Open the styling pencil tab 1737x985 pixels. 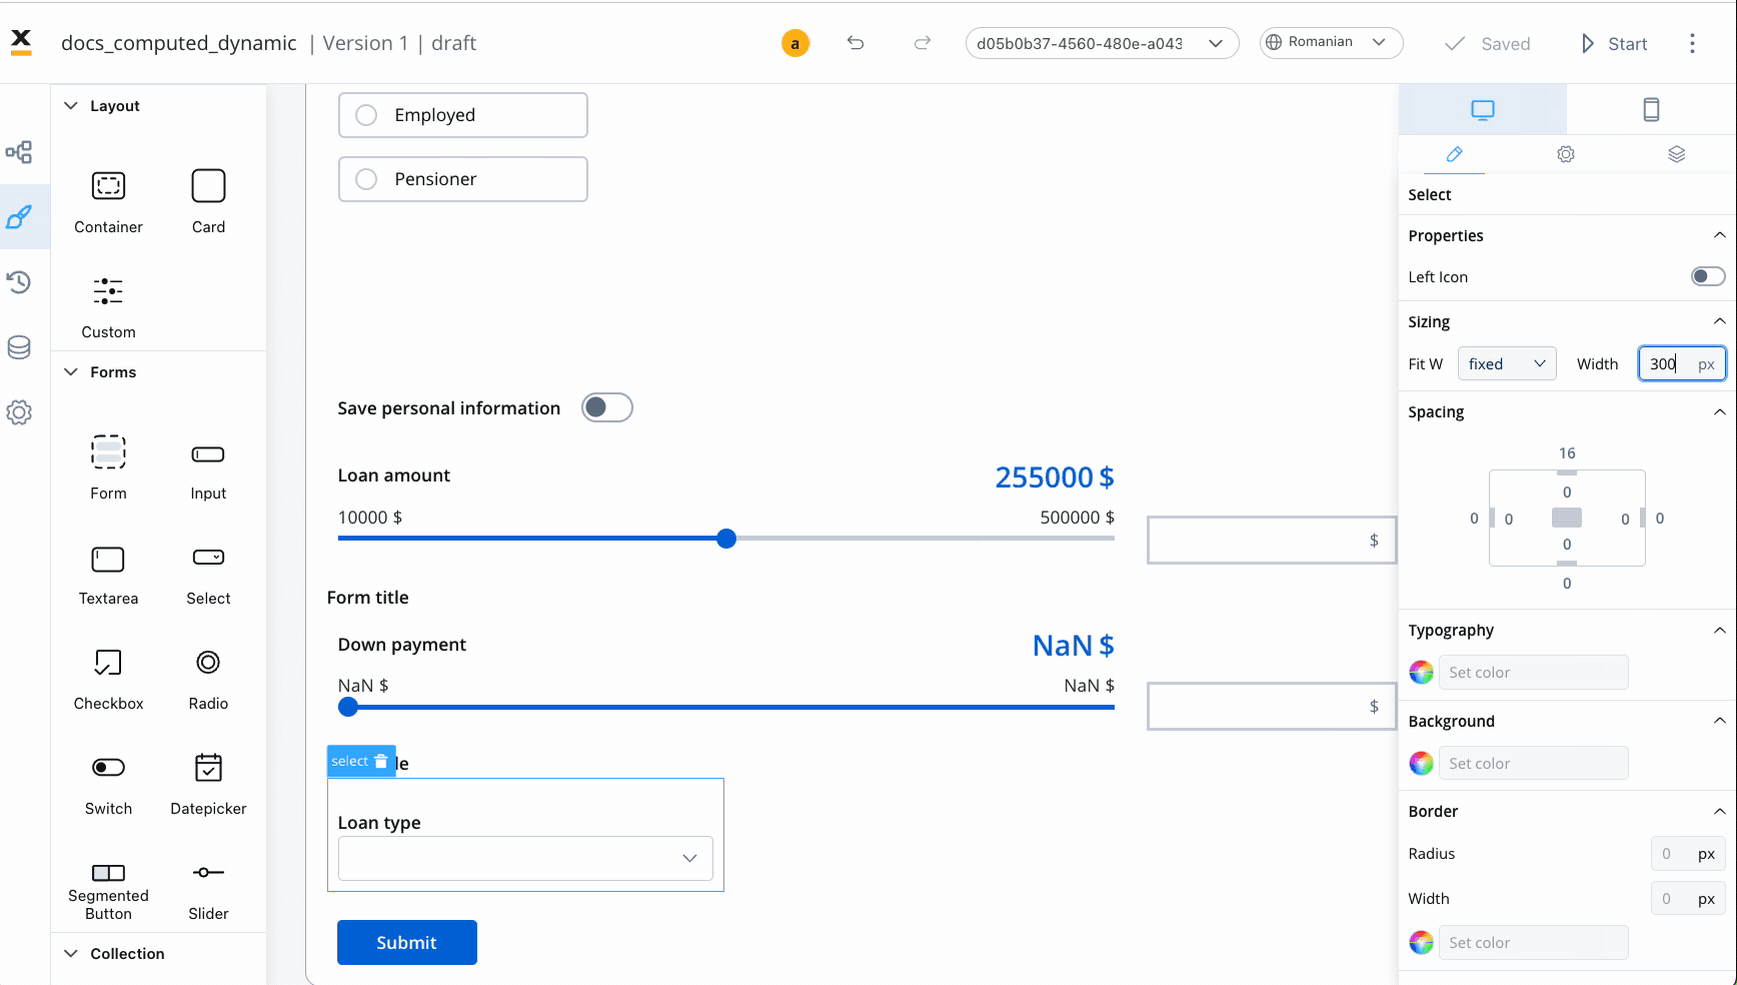(x=1454, y=154)
